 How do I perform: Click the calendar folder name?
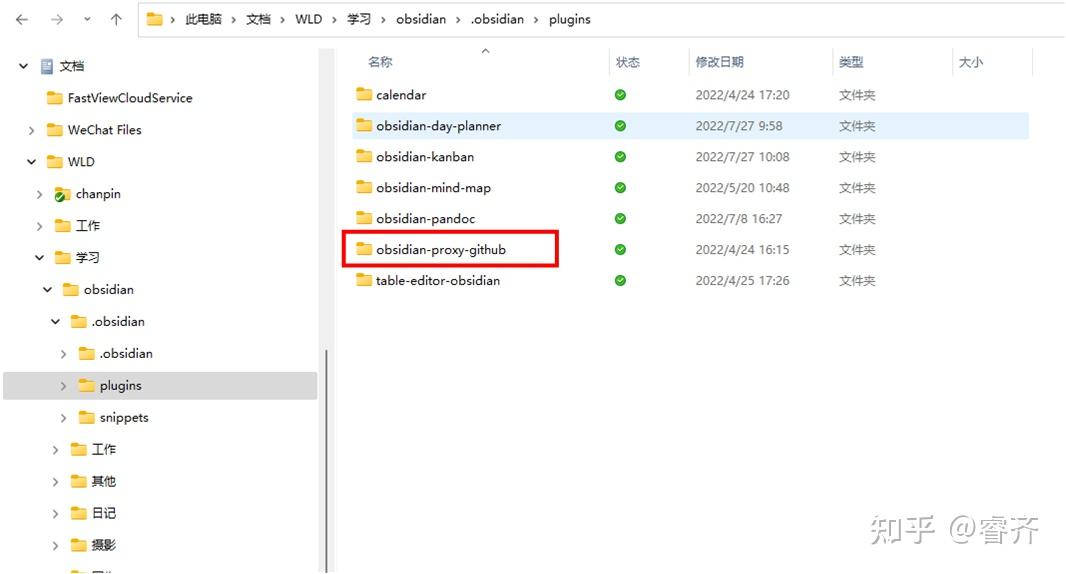pyautogui.click(x=401, y=95)
